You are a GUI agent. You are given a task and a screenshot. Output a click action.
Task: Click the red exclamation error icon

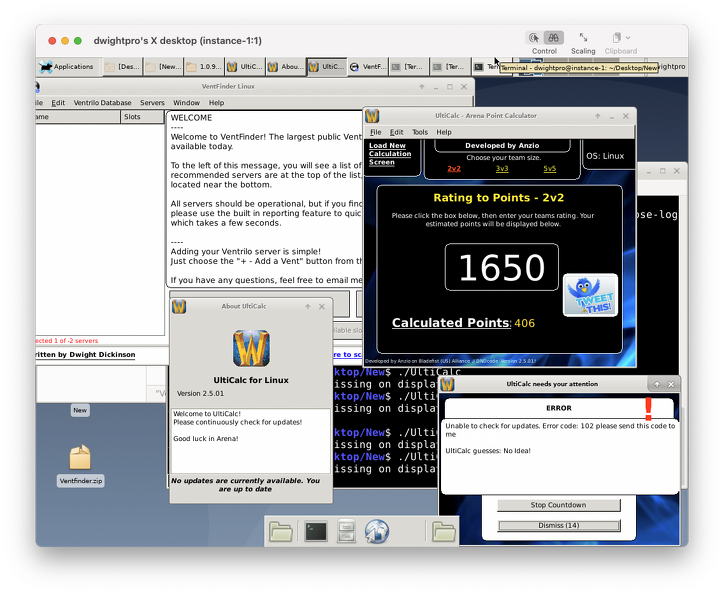(648, 408)
